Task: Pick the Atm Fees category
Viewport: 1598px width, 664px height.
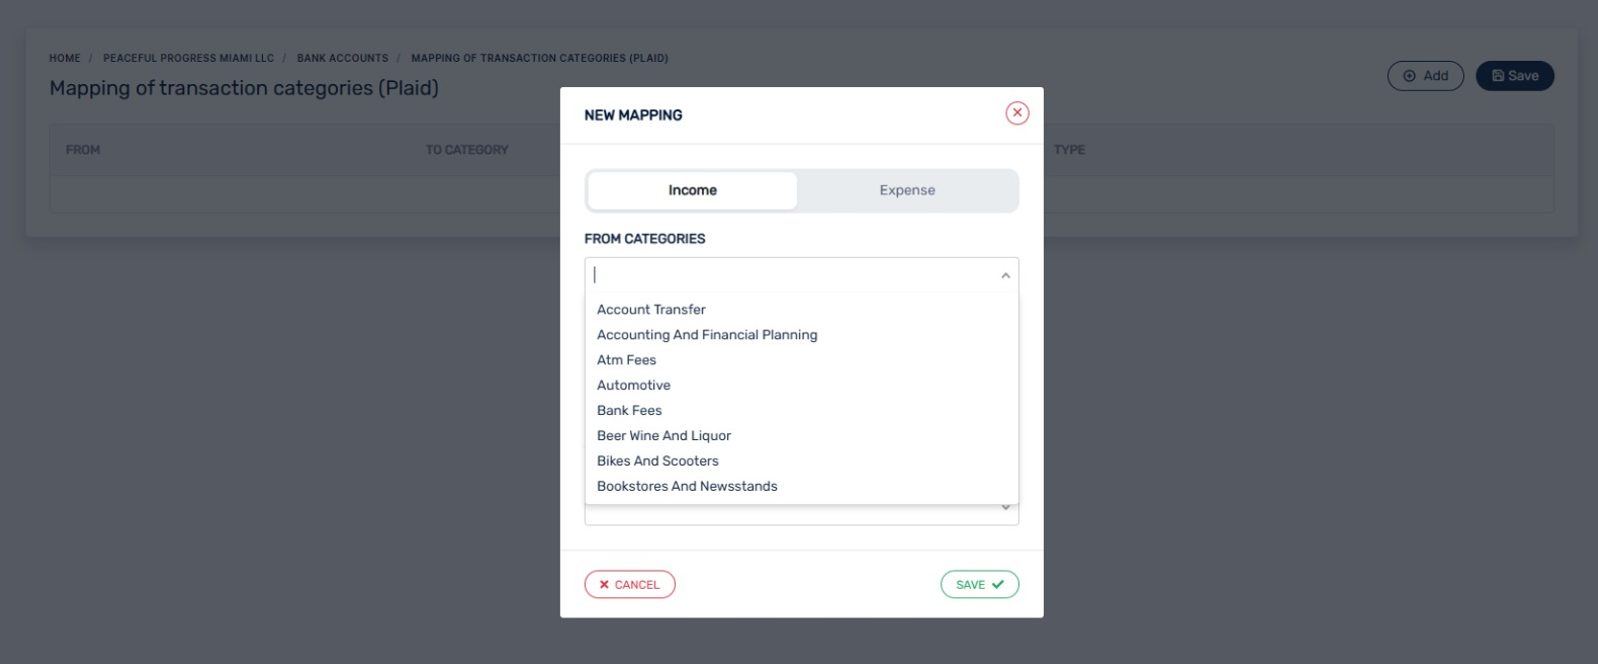Action: tap(627, 360)
